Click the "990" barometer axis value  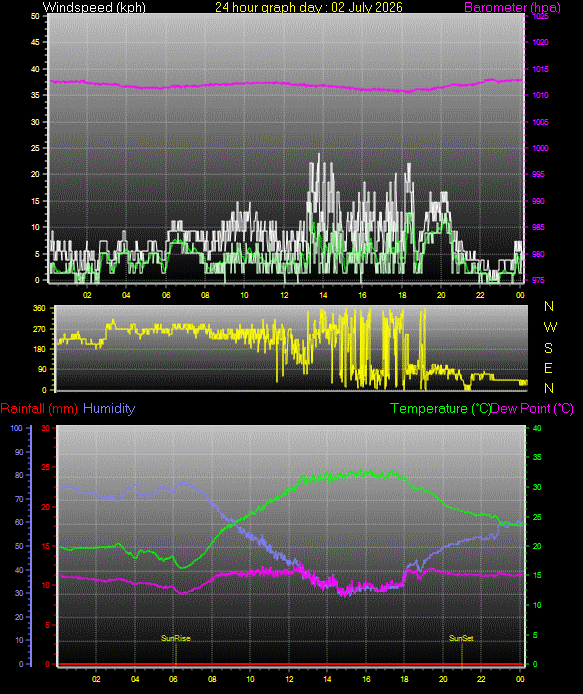pos(538,201)
